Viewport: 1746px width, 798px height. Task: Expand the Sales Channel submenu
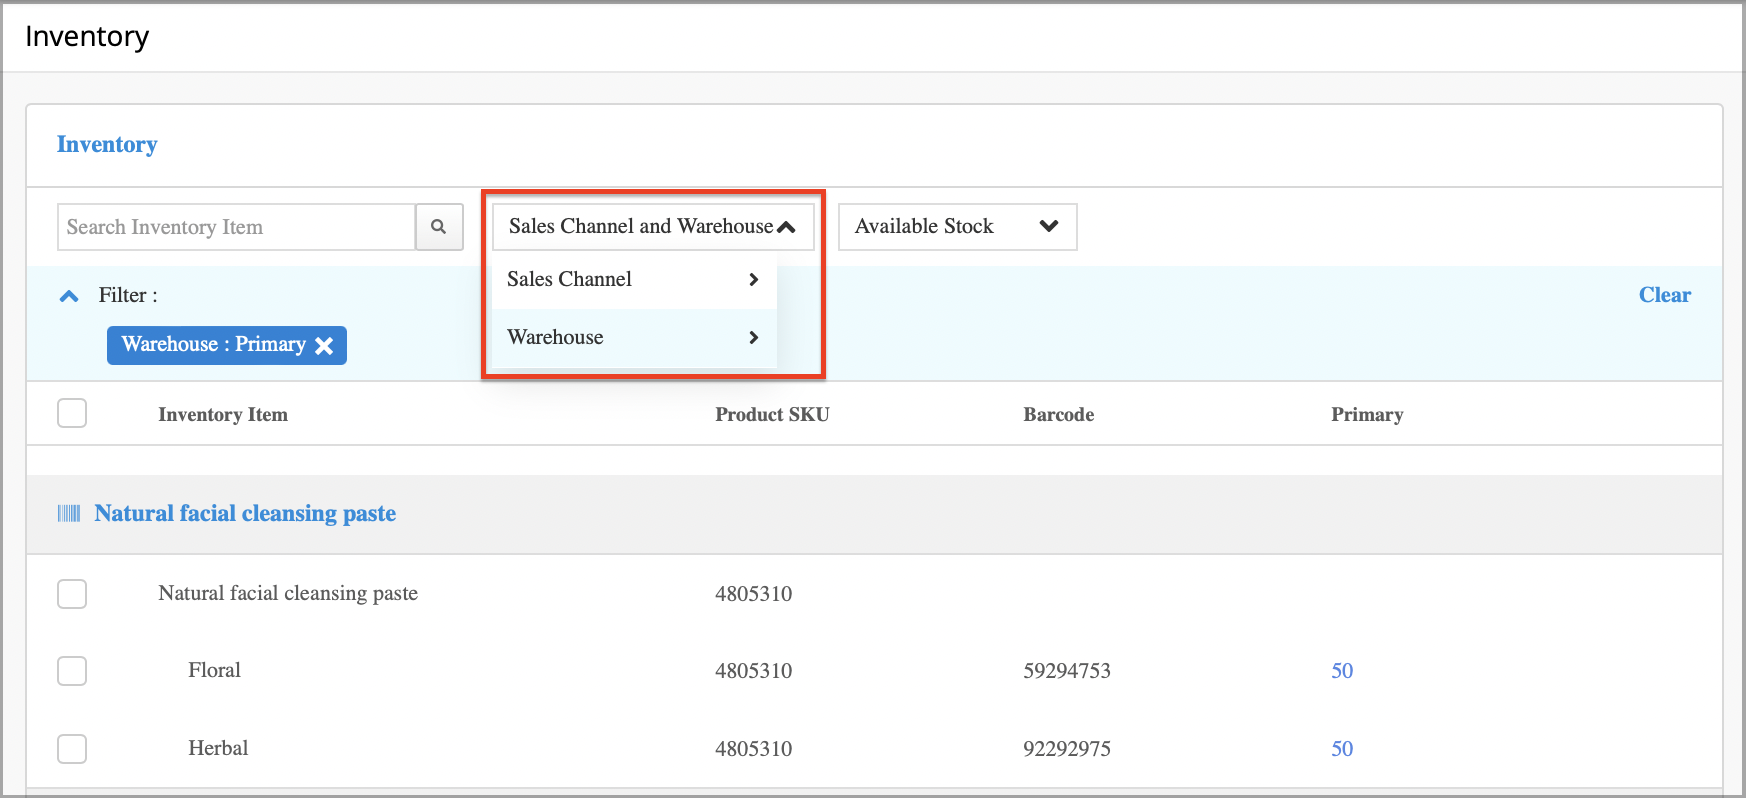point(634,280)
